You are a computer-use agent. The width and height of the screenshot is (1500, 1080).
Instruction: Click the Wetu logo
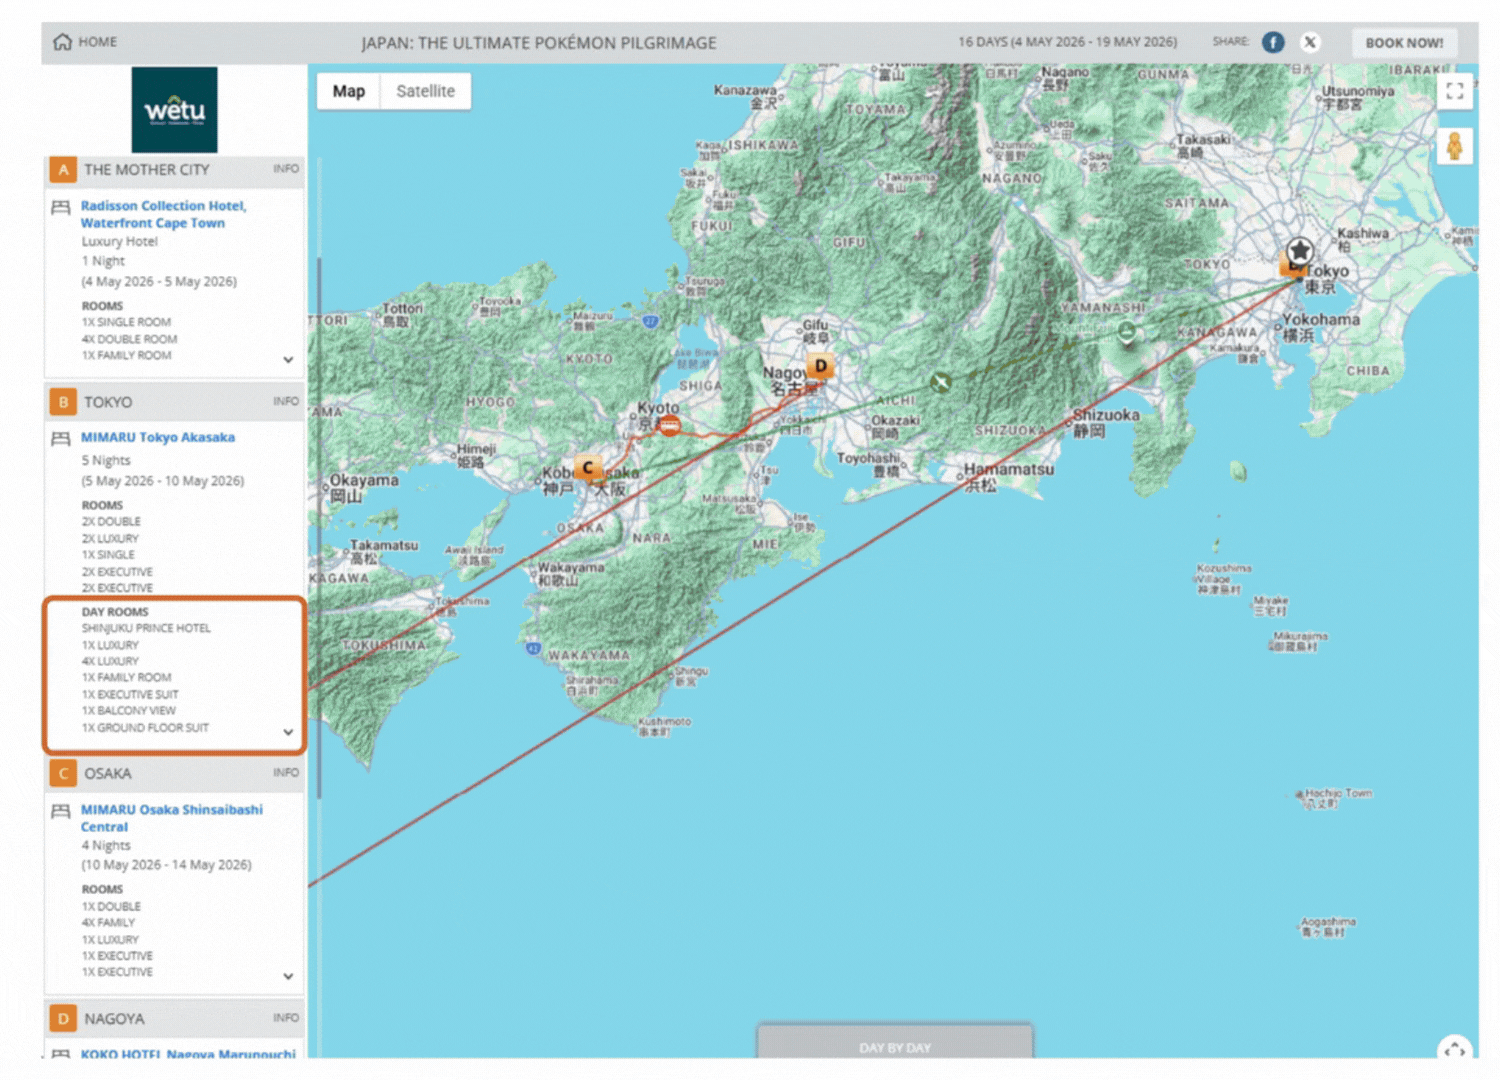tap(174, 110)
